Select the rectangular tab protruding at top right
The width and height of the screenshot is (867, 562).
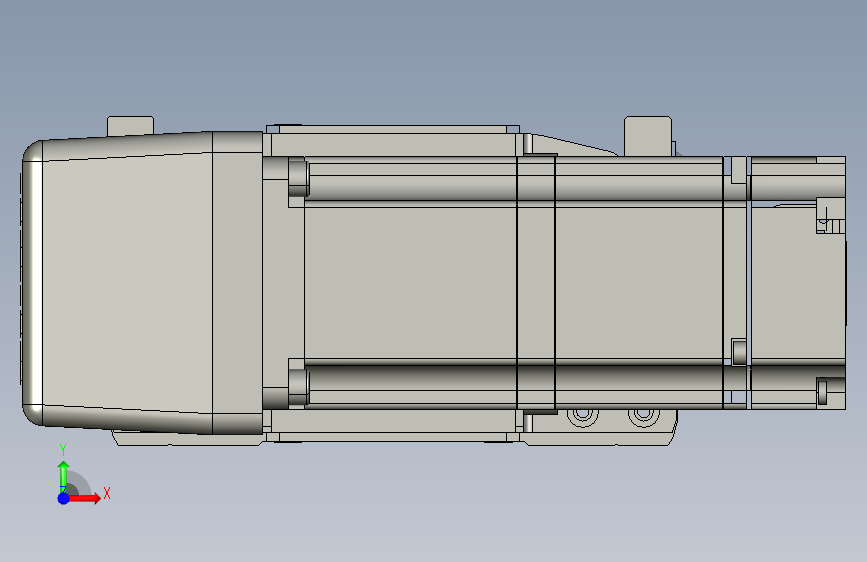[x=648, y=136]
